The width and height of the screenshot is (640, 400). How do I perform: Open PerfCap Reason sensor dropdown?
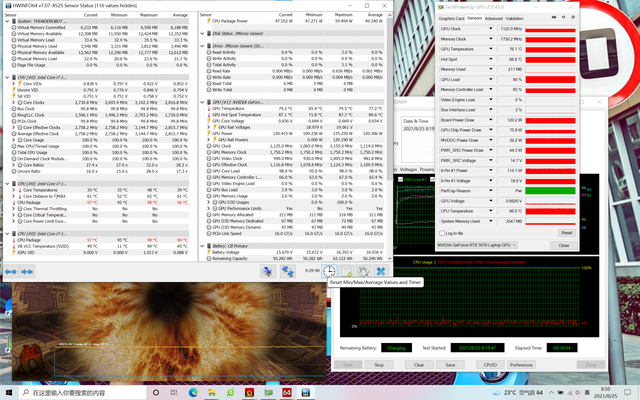(x=491, y=191)
